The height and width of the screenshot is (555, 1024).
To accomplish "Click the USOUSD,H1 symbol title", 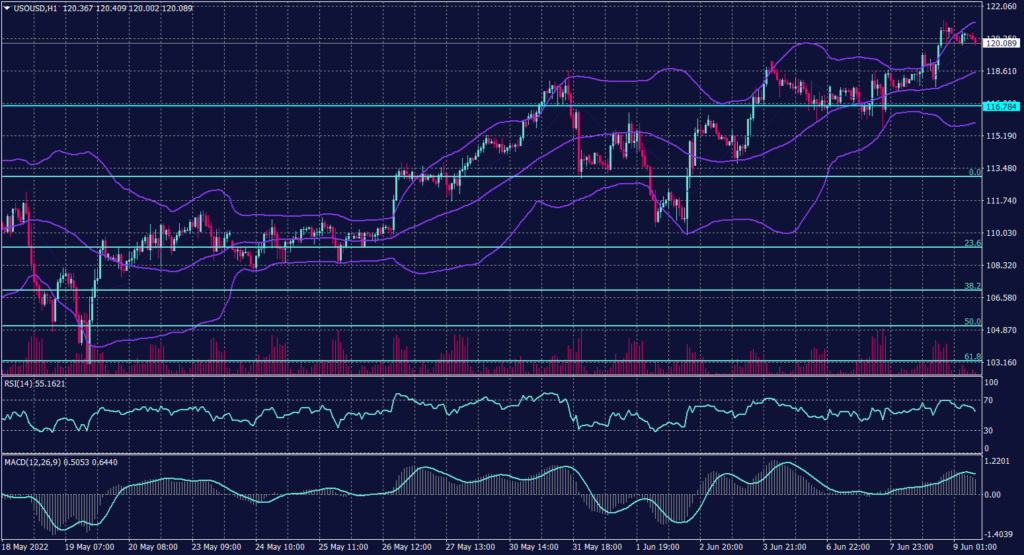I will click(34, 8).
